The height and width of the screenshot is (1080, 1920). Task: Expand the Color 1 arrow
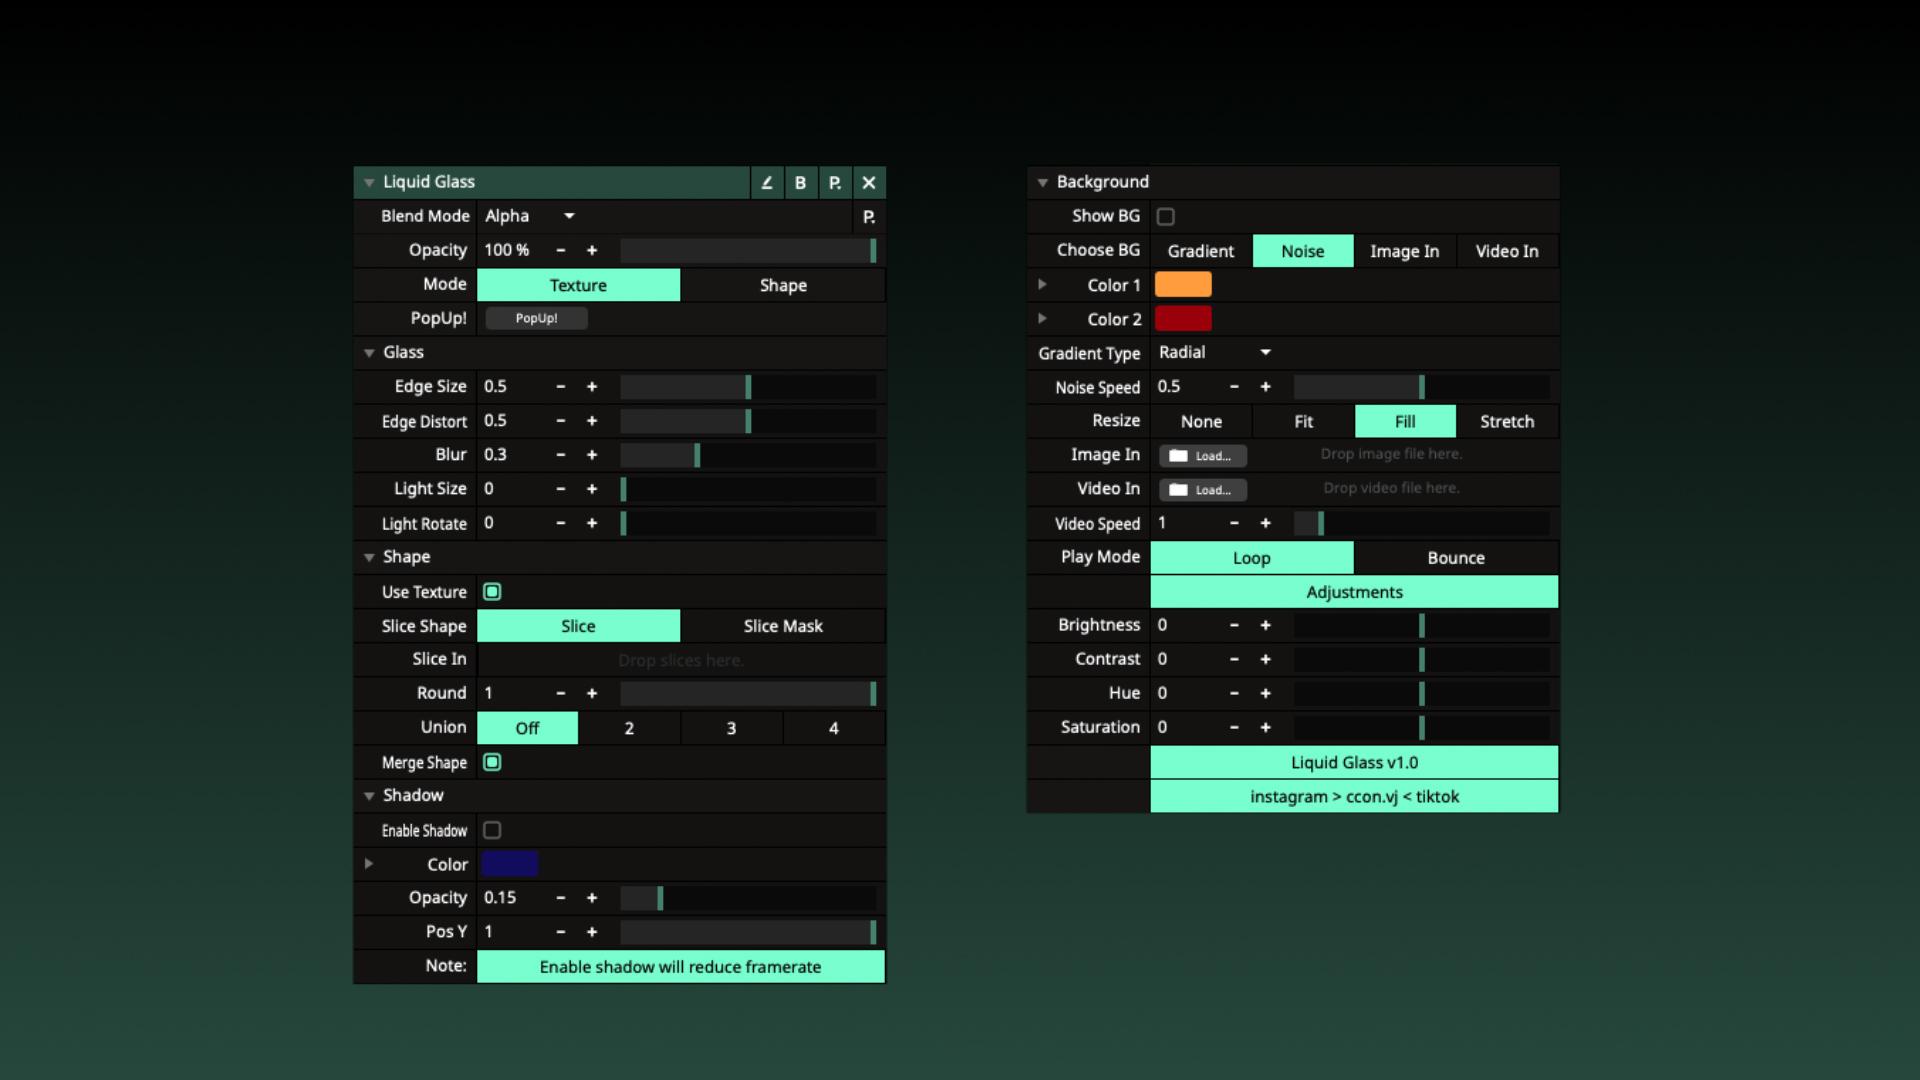click(1042, 285)
